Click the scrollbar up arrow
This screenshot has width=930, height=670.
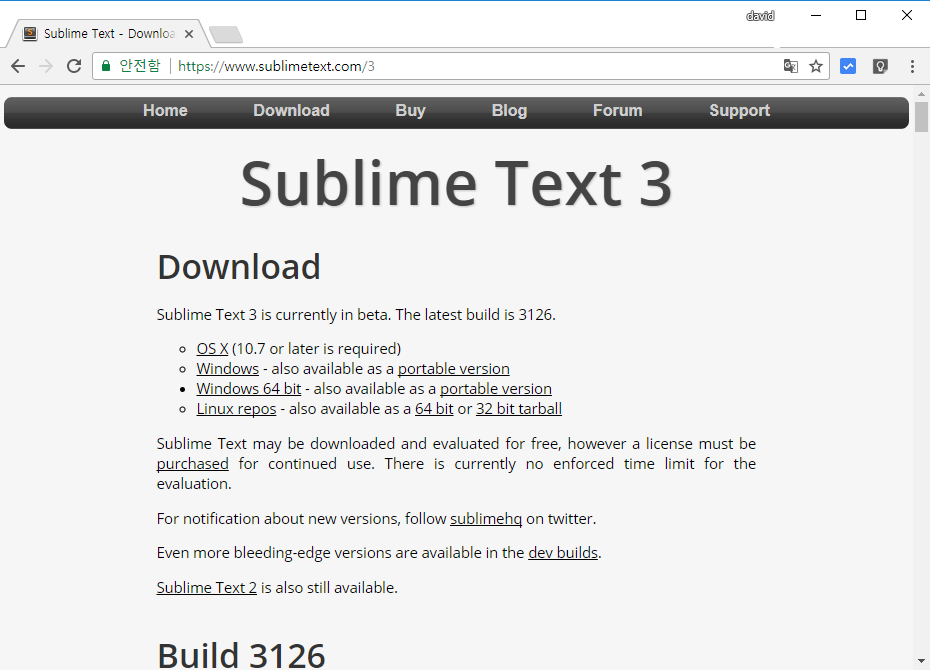[921, 93]
